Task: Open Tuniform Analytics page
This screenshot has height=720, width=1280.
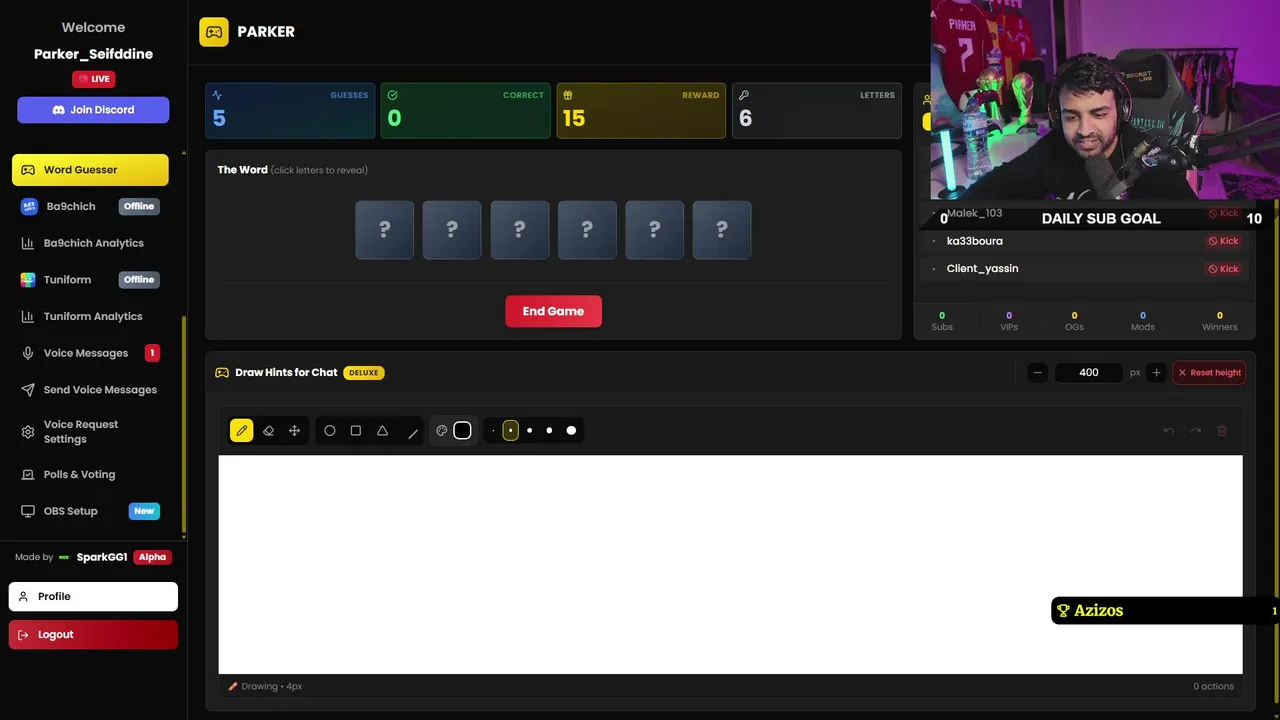Action: [x=90, y=316]
